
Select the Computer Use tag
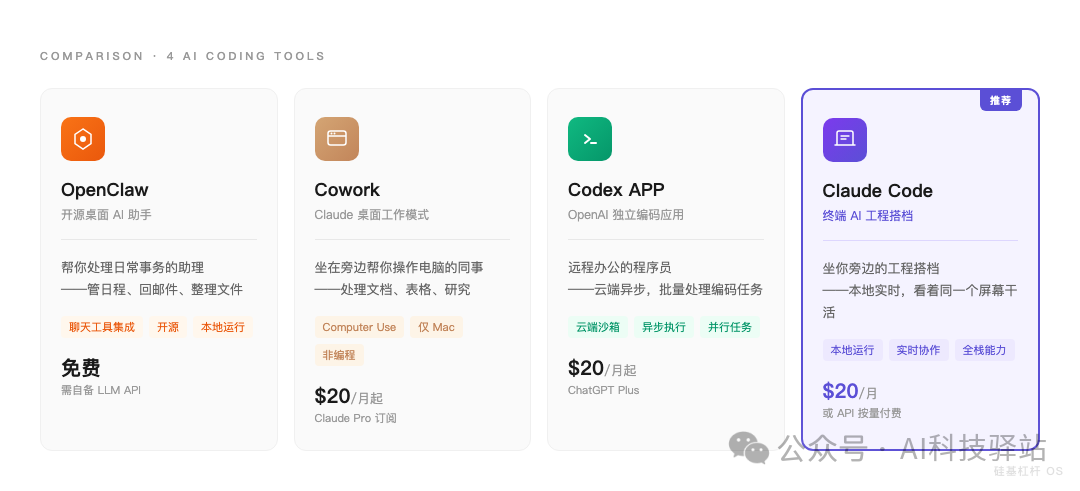(359, 327)
